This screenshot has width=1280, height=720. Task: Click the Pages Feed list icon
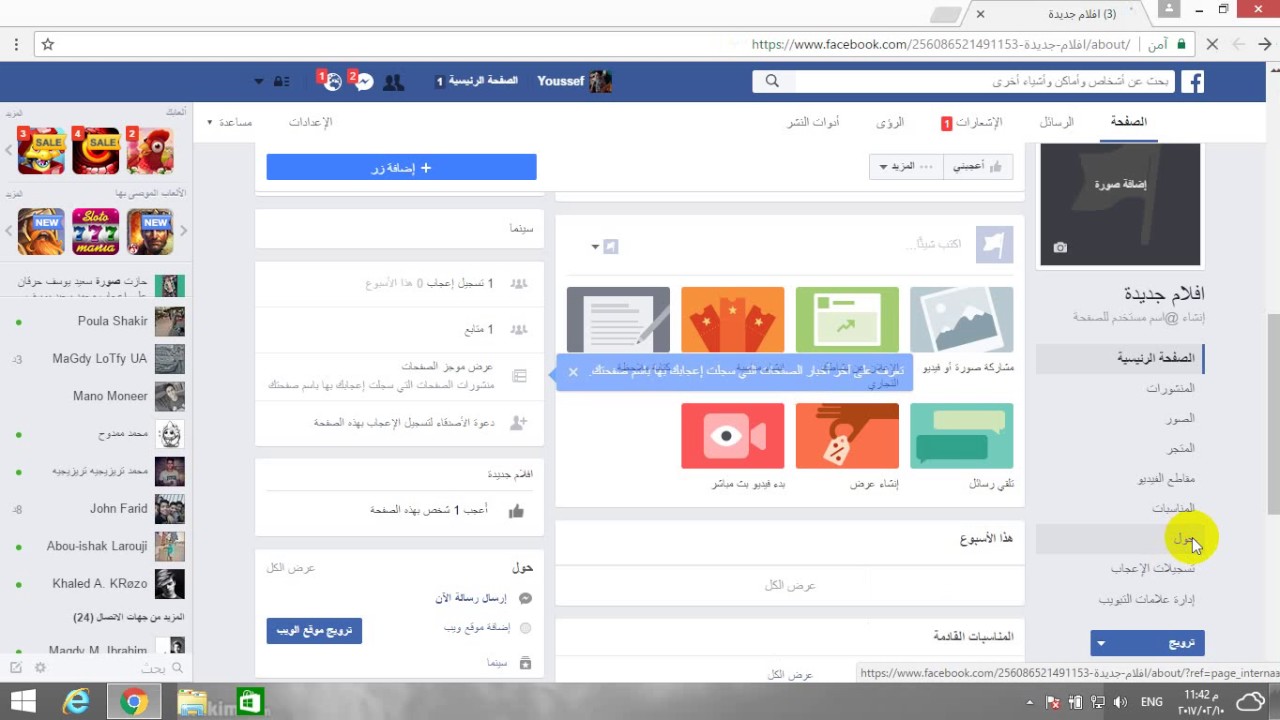coord(519,376)
